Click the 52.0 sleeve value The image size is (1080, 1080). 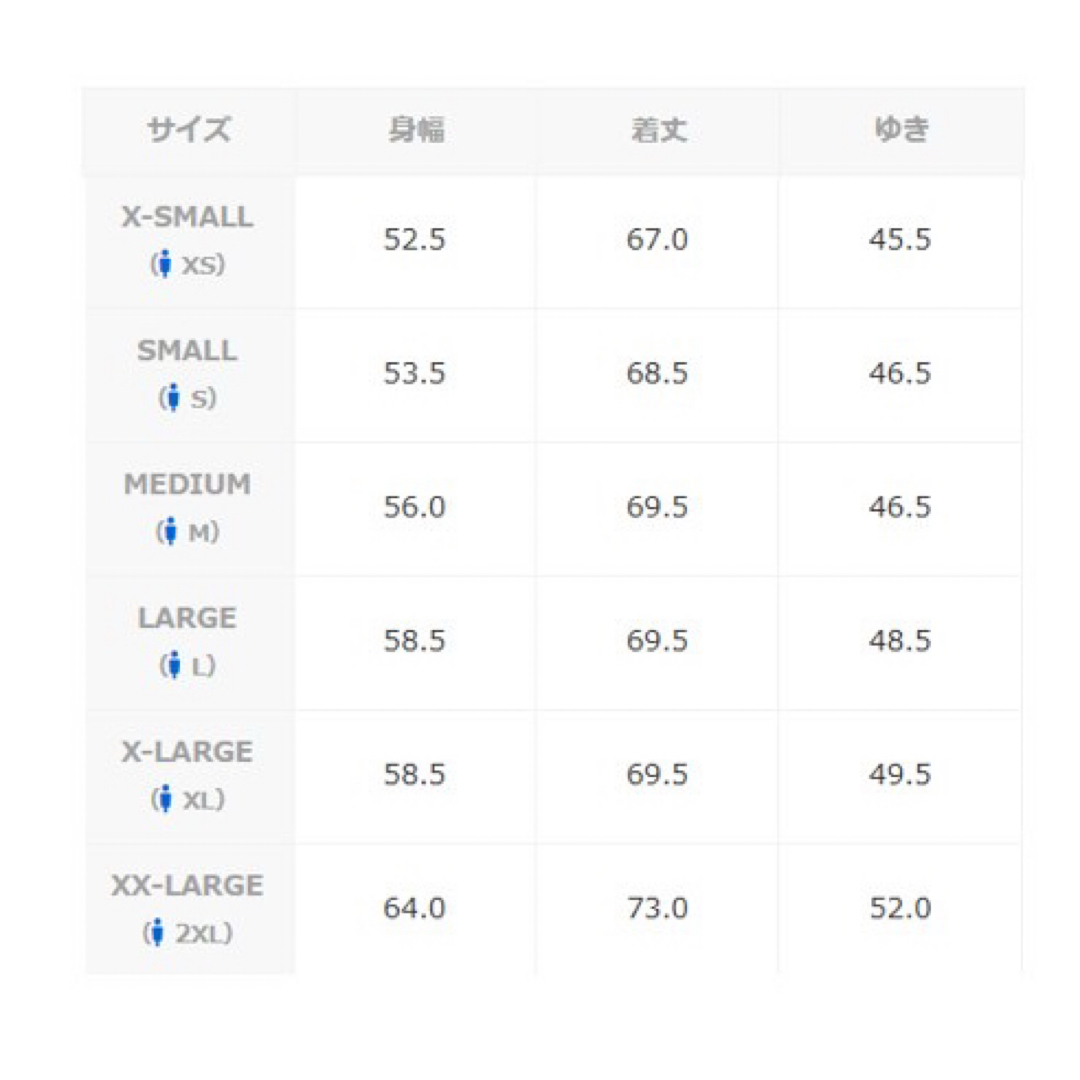[x=900, y=908]
